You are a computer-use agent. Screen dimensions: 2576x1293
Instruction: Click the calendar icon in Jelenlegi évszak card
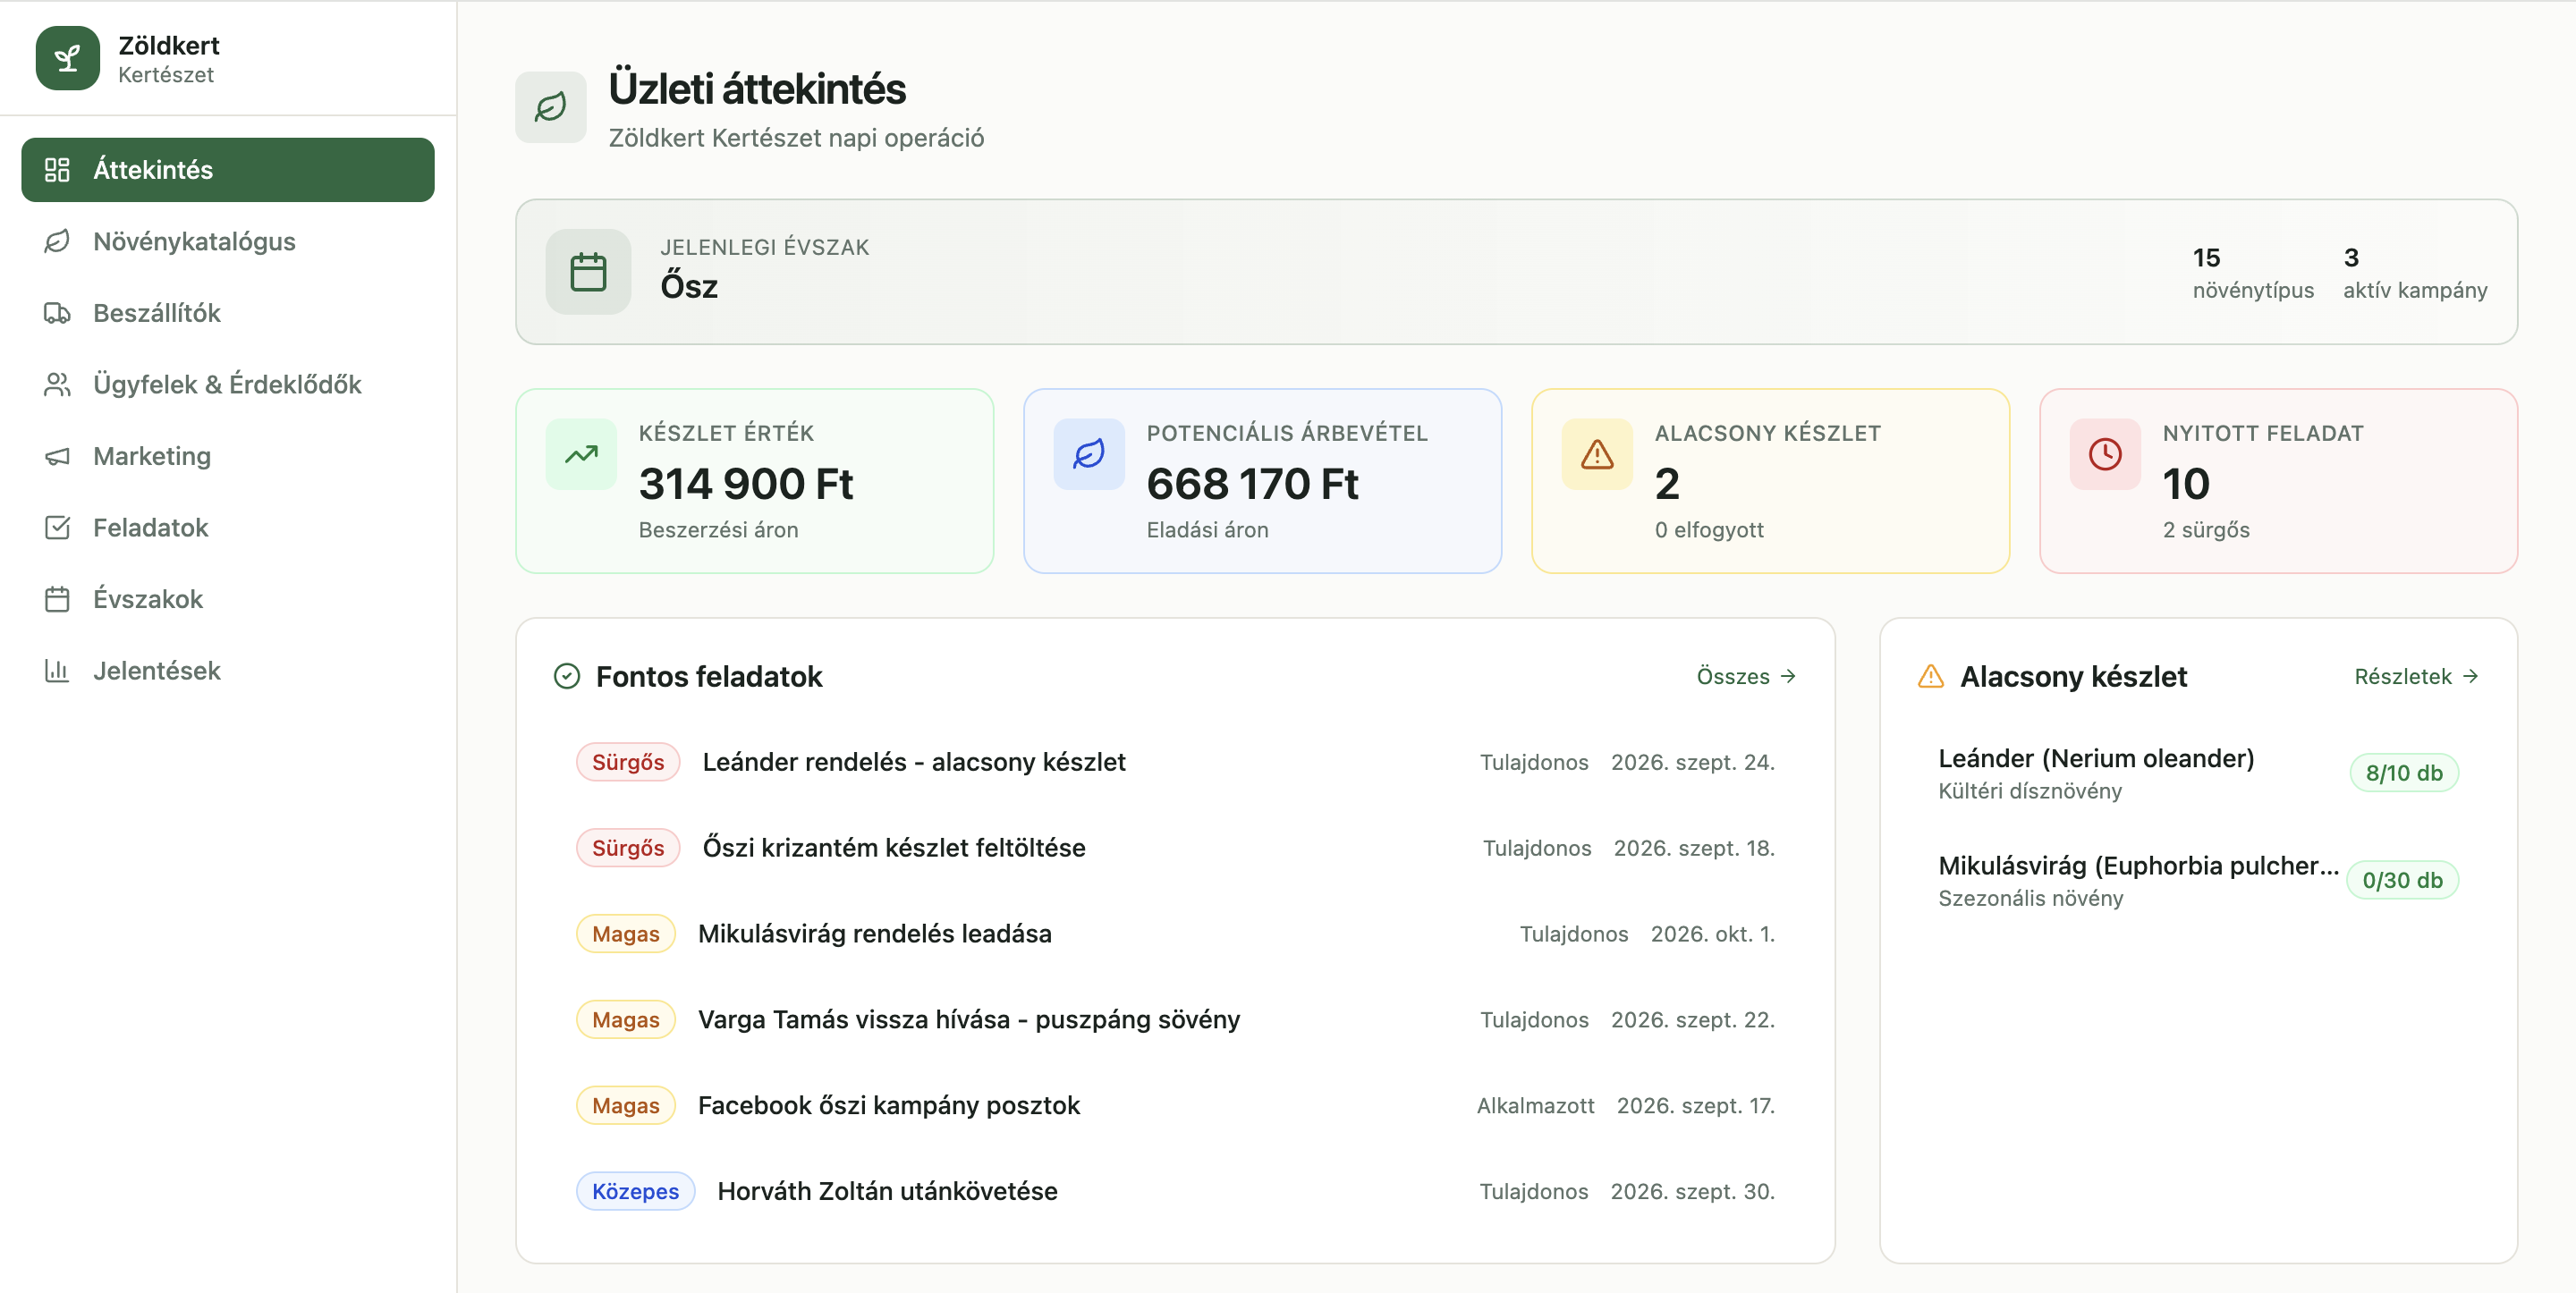(588, 272)
